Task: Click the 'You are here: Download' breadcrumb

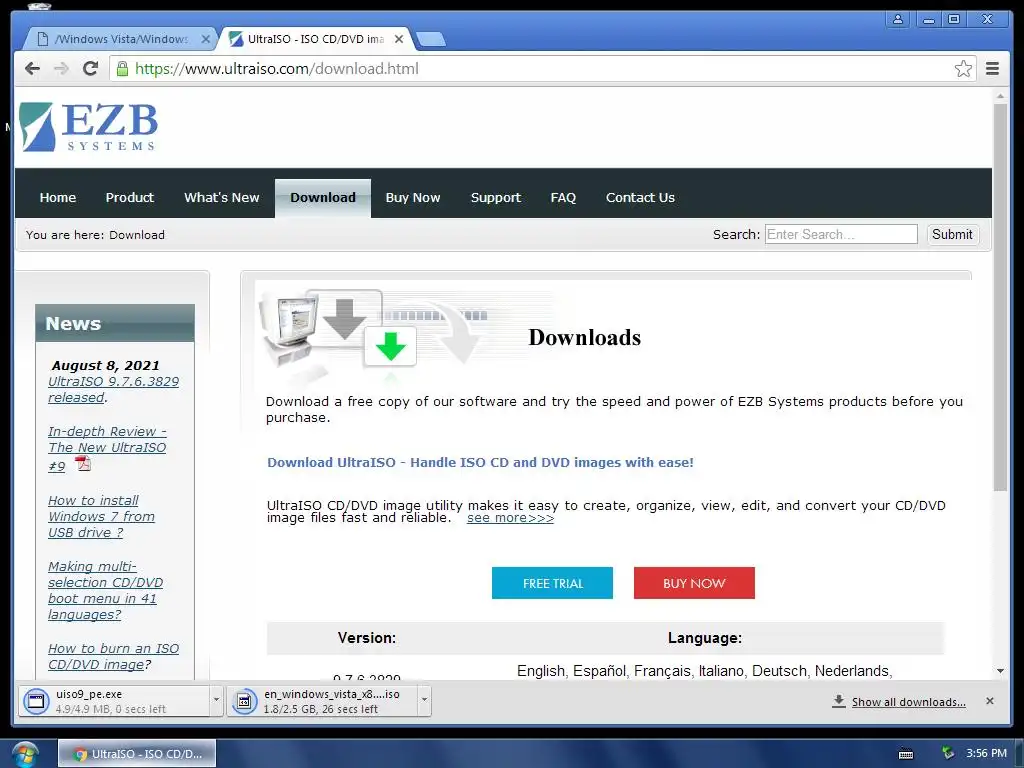Action: click(95, 234)
